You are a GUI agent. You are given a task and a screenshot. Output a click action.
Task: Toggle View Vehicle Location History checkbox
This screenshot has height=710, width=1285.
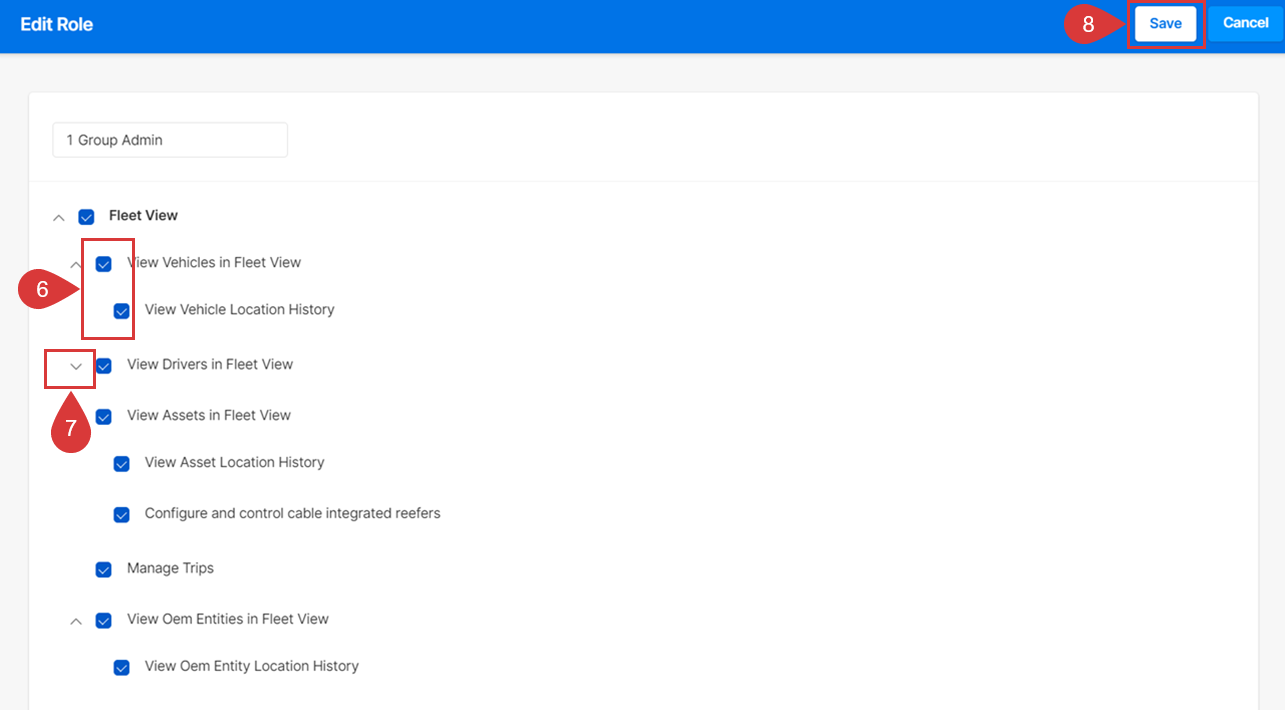pos(122,311)
